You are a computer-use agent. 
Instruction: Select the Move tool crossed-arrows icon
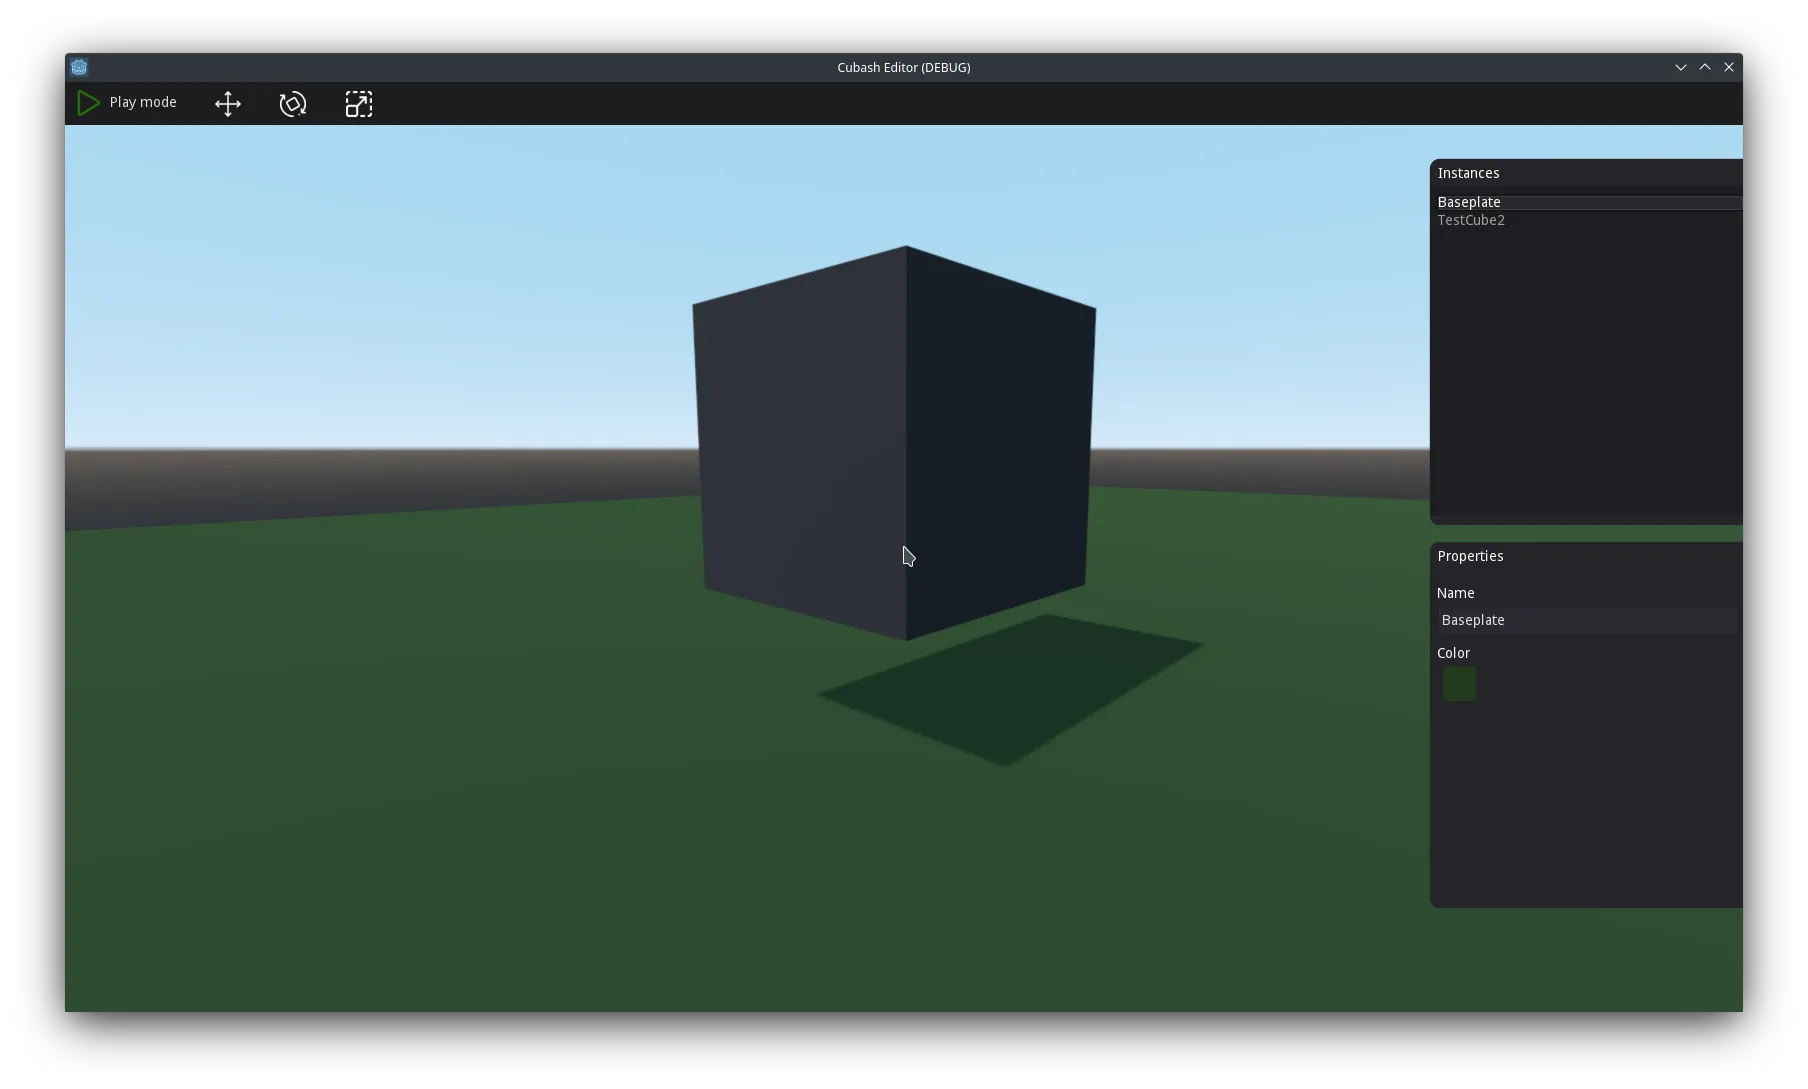coord(228,104)
